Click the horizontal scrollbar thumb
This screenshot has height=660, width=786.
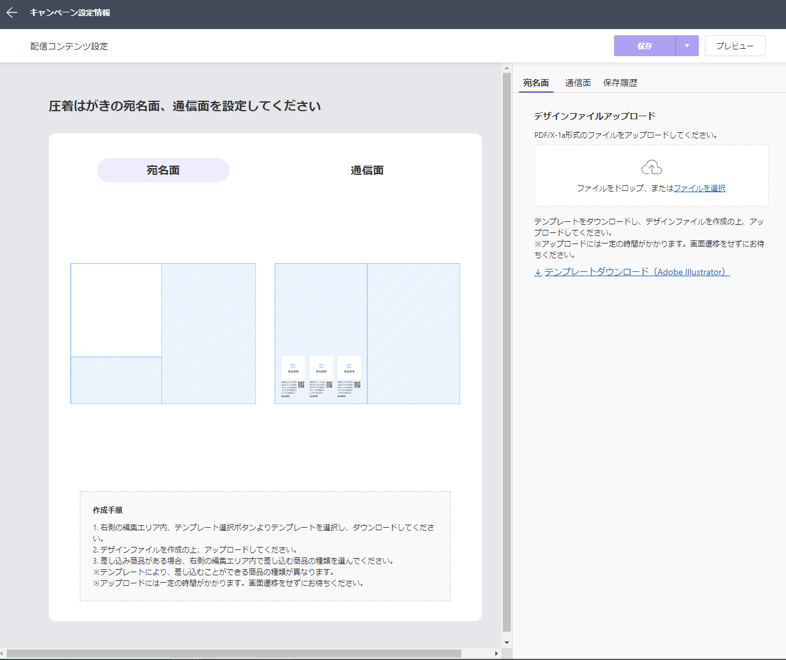[x=234, y=653]
